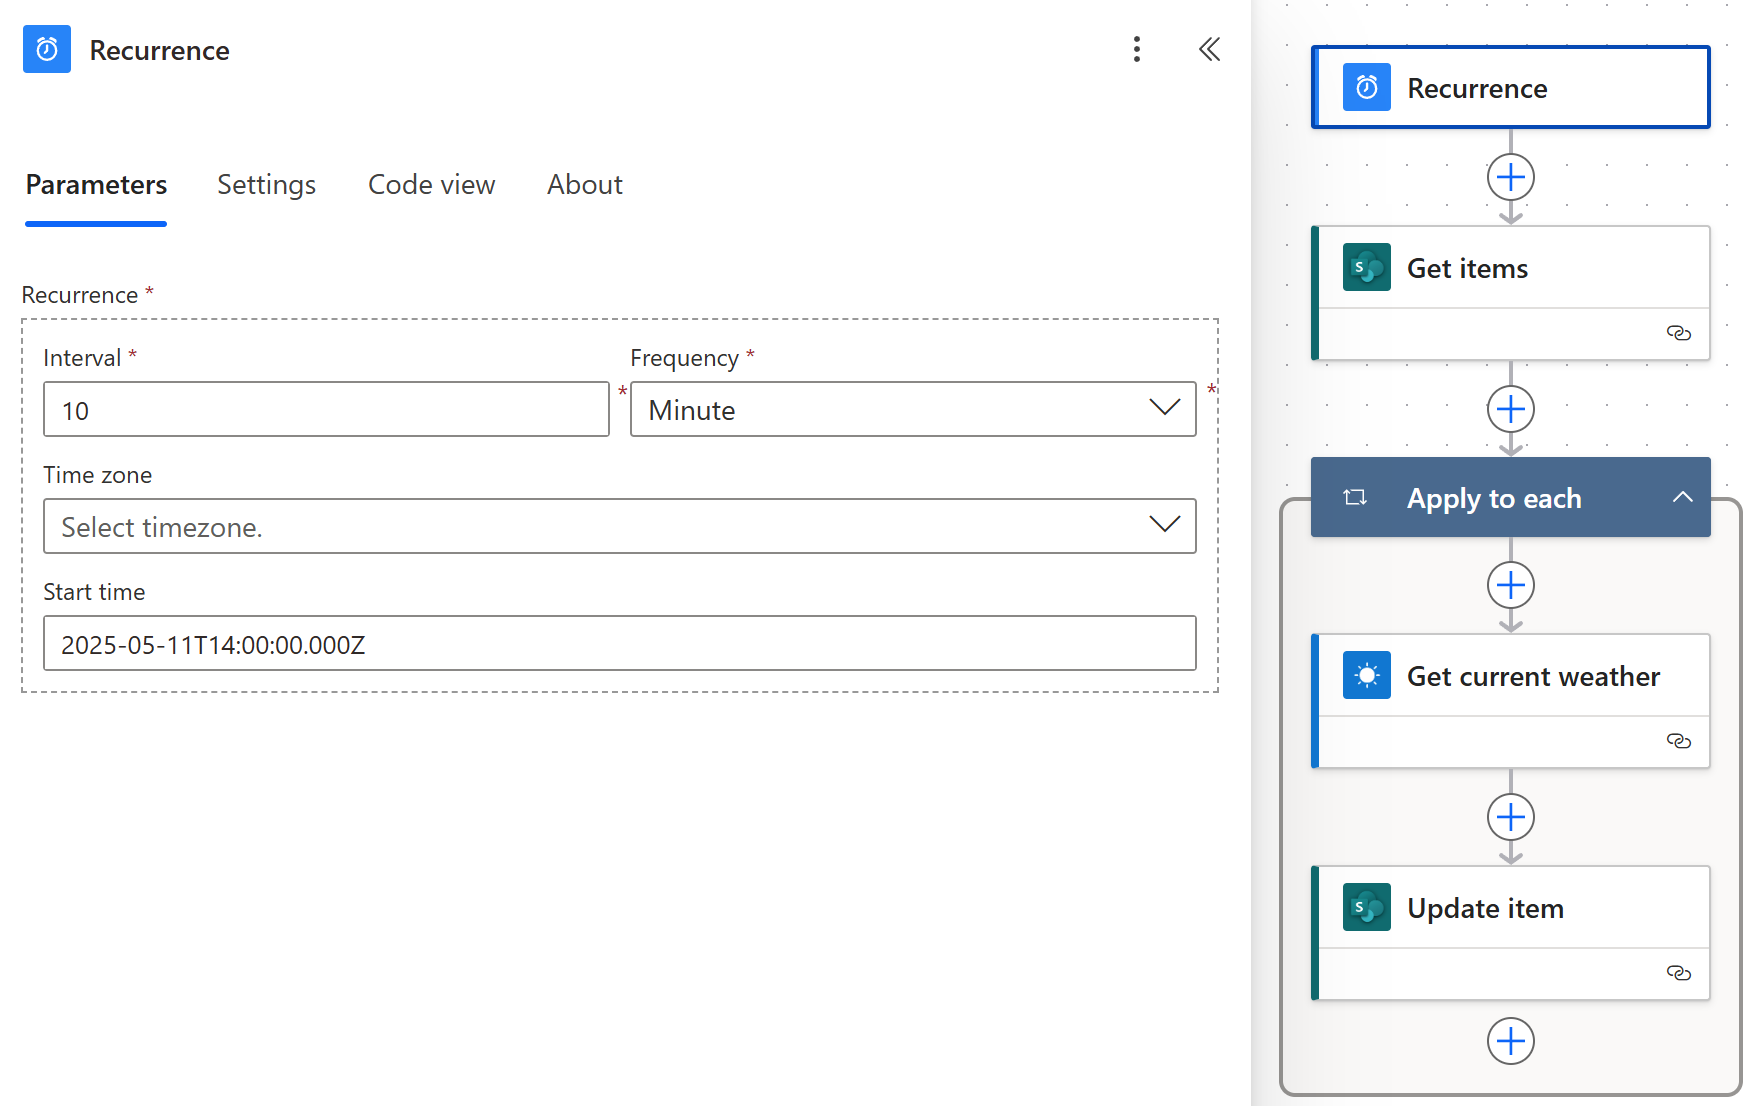Select the Apply to each header
This screenshot has width=1761, height=1106.
[1510, 497]
